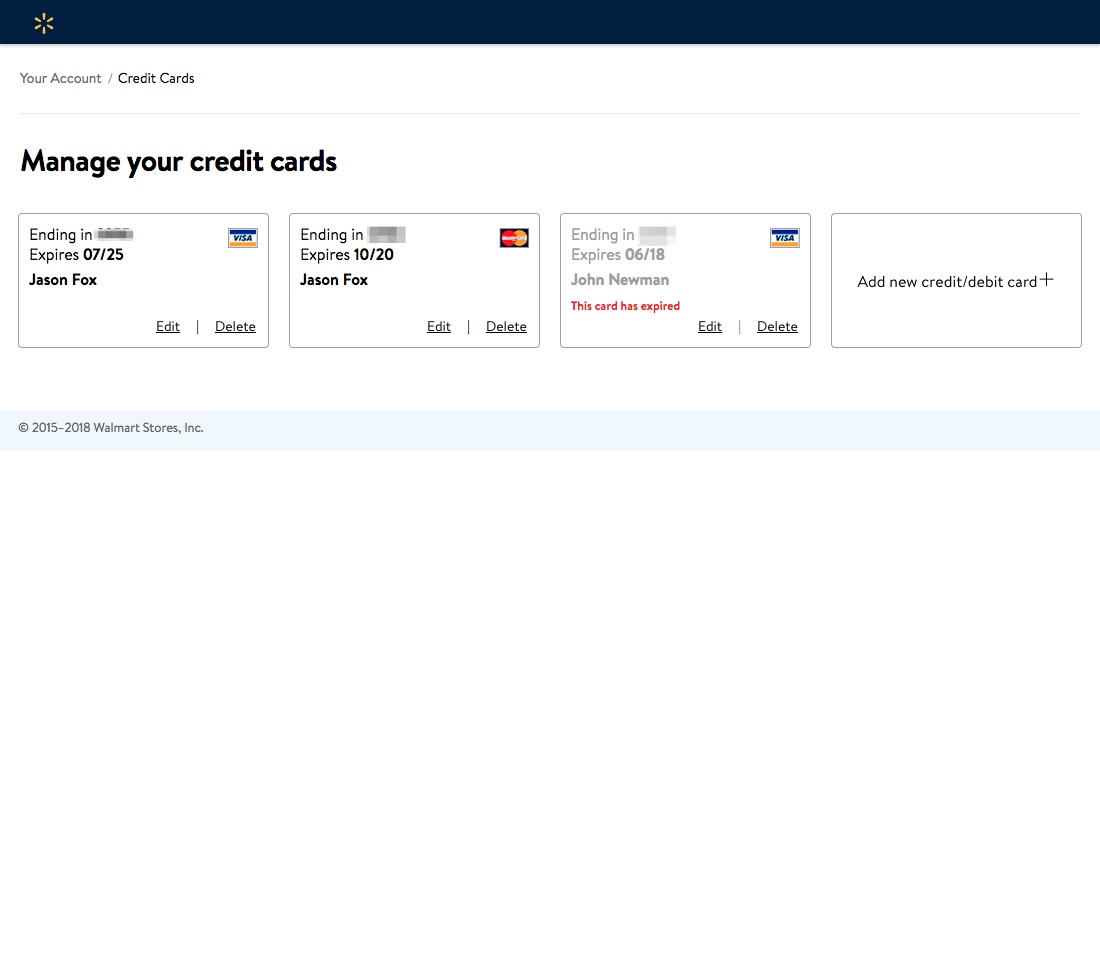Click the Visa icon on John Newman's expired card
This screenshot has width=1100, height=960.
tap(784, 237)
